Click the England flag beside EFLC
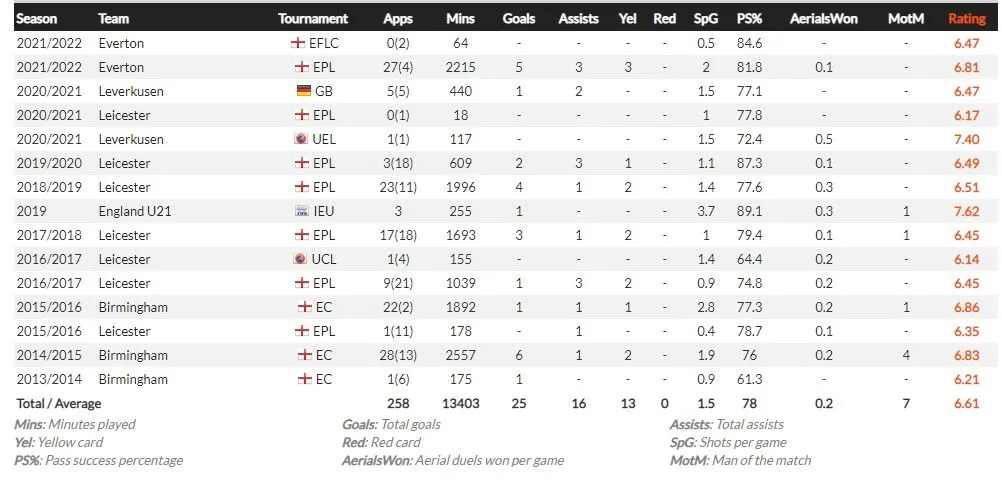This screenshot has height=501, width=1002. [297, 43]
